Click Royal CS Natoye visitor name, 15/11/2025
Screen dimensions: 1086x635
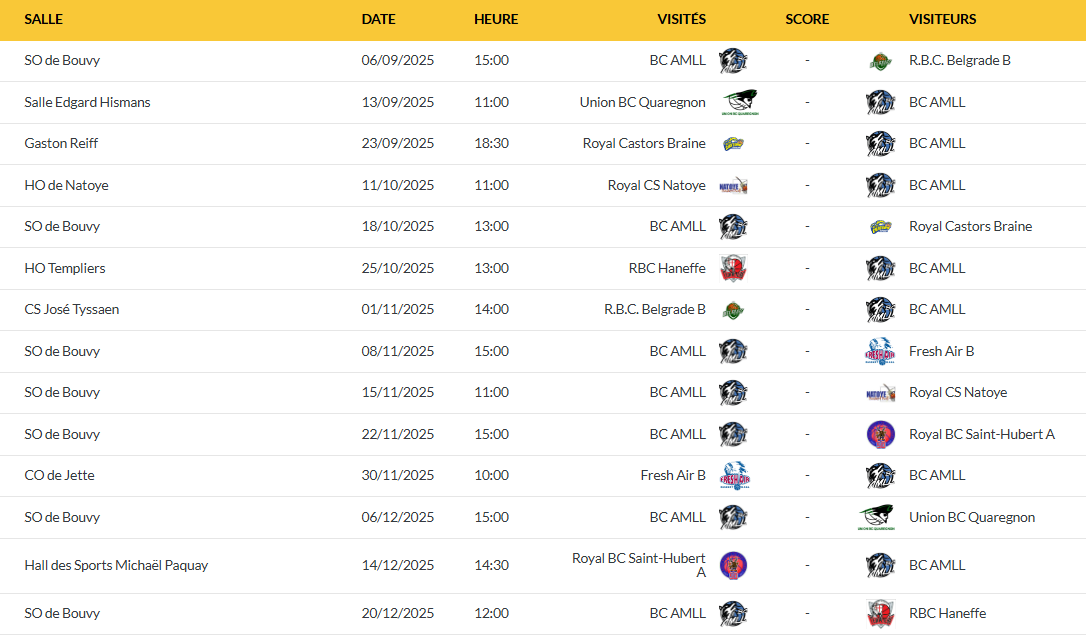tap(958, 393)
